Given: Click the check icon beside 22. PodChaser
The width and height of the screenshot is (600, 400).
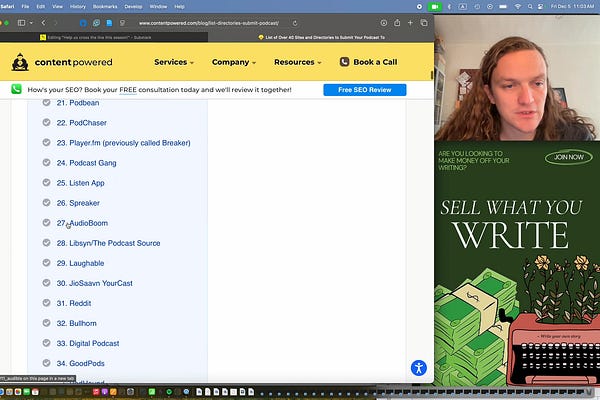Looking at the screenshot, I should click(x=46, y=122).
